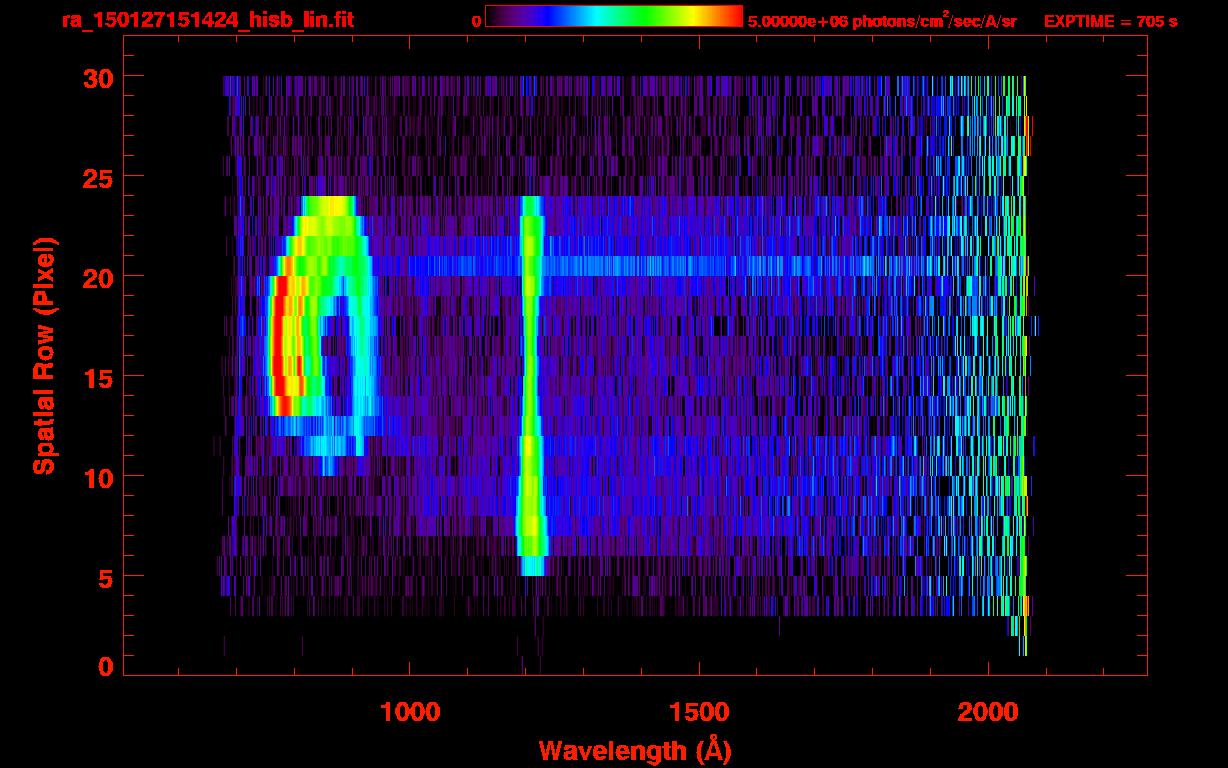
Task: Click the filename ra_150127151424_hisb_lin.fit title
Action: [x=207, y=20]
